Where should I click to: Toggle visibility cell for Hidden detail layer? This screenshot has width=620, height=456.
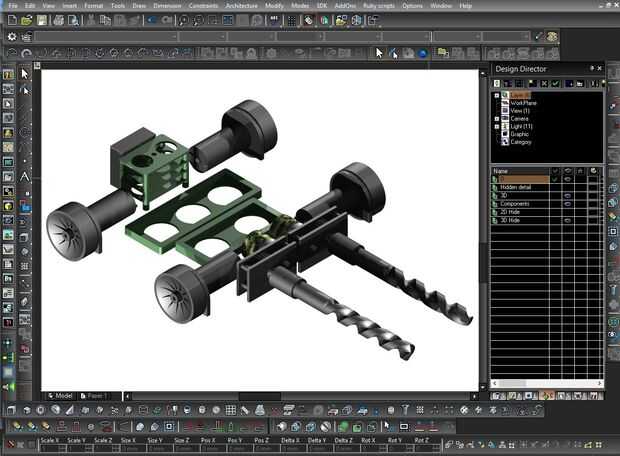pyautogui.click(x=567, y=187)
